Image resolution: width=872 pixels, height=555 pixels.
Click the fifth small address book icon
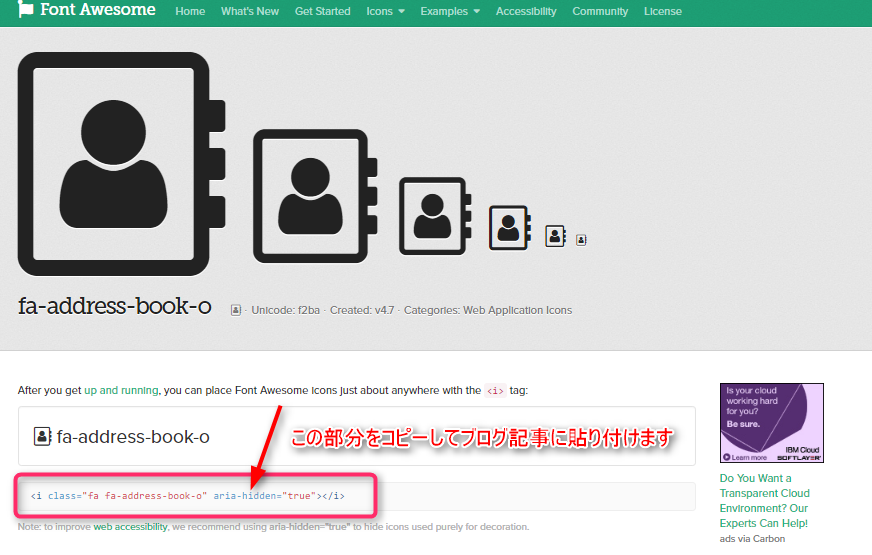tap(555, 236)
